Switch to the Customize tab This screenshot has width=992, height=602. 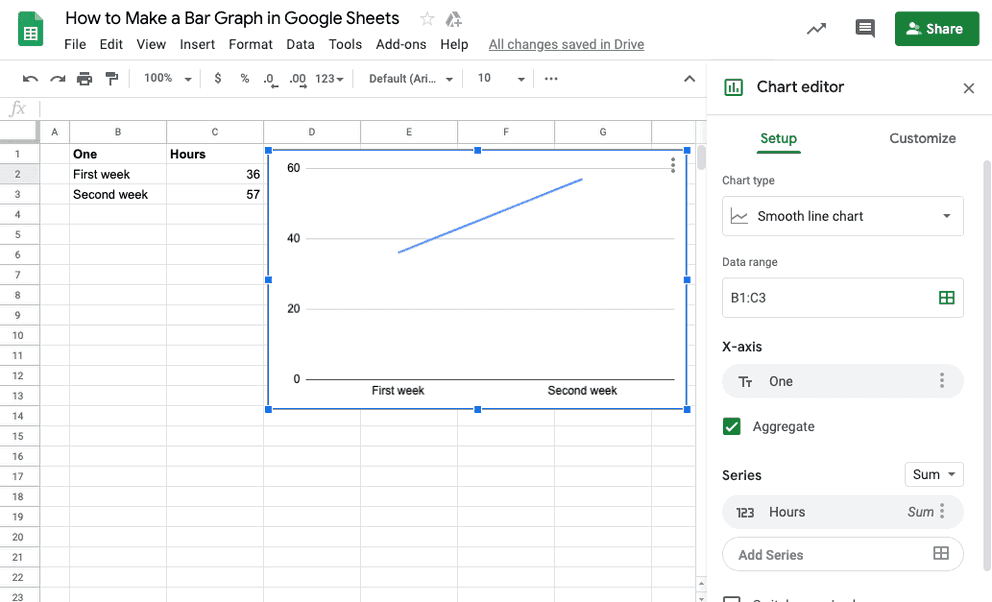(922, 138)
